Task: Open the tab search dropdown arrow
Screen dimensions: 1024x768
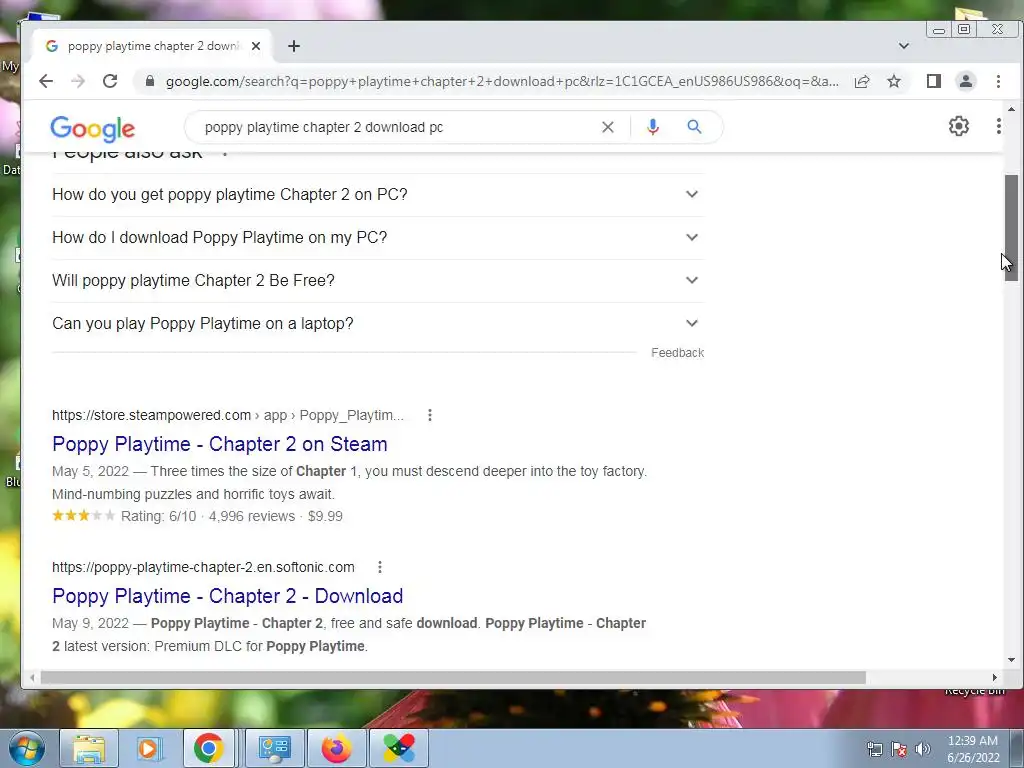Action: (904, 46)
